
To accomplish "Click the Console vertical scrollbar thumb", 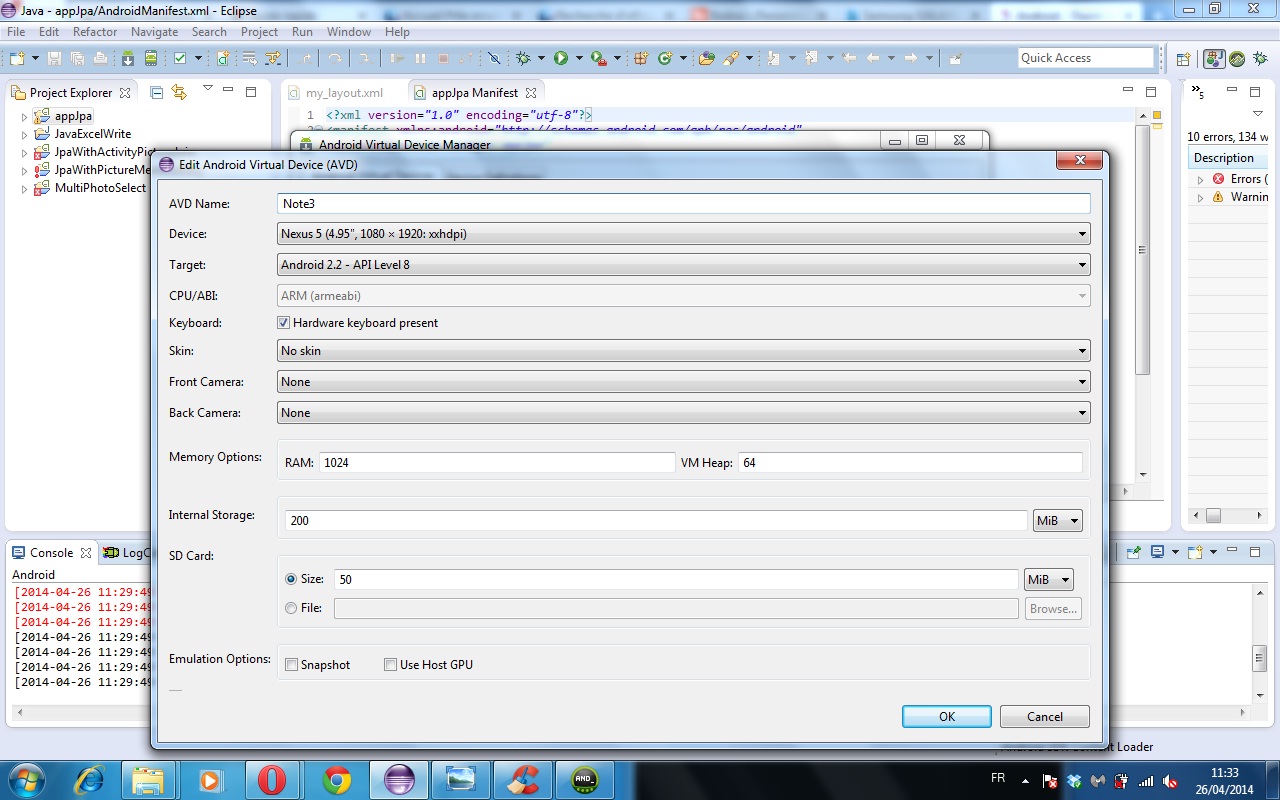I will [x=1259, y=658].
